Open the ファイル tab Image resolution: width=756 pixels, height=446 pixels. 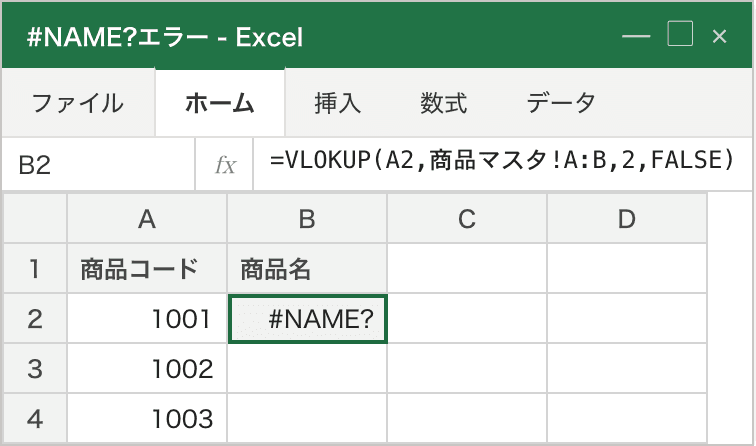[78, 103]
